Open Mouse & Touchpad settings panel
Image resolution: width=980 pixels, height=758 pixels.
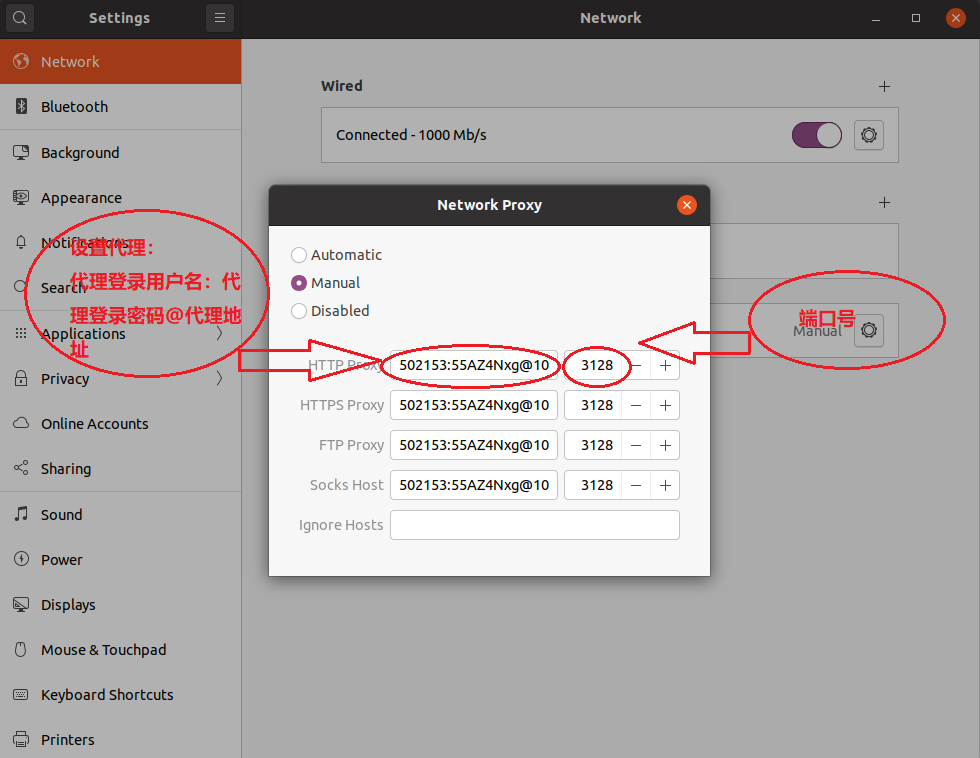[x=121, y=650]
